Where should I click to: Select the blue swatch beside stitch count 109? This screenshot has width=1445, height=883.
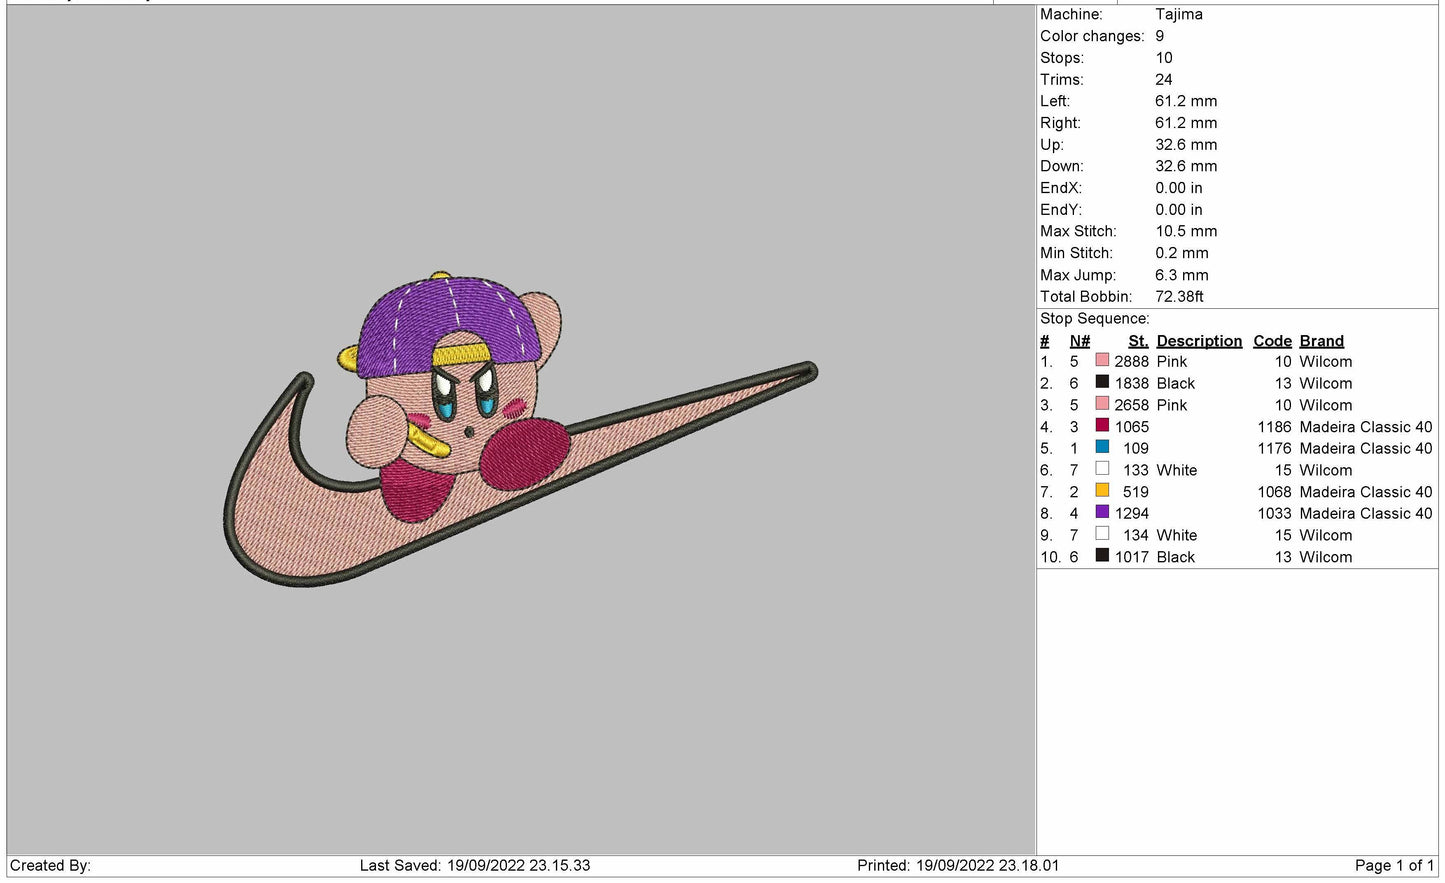1102,448
